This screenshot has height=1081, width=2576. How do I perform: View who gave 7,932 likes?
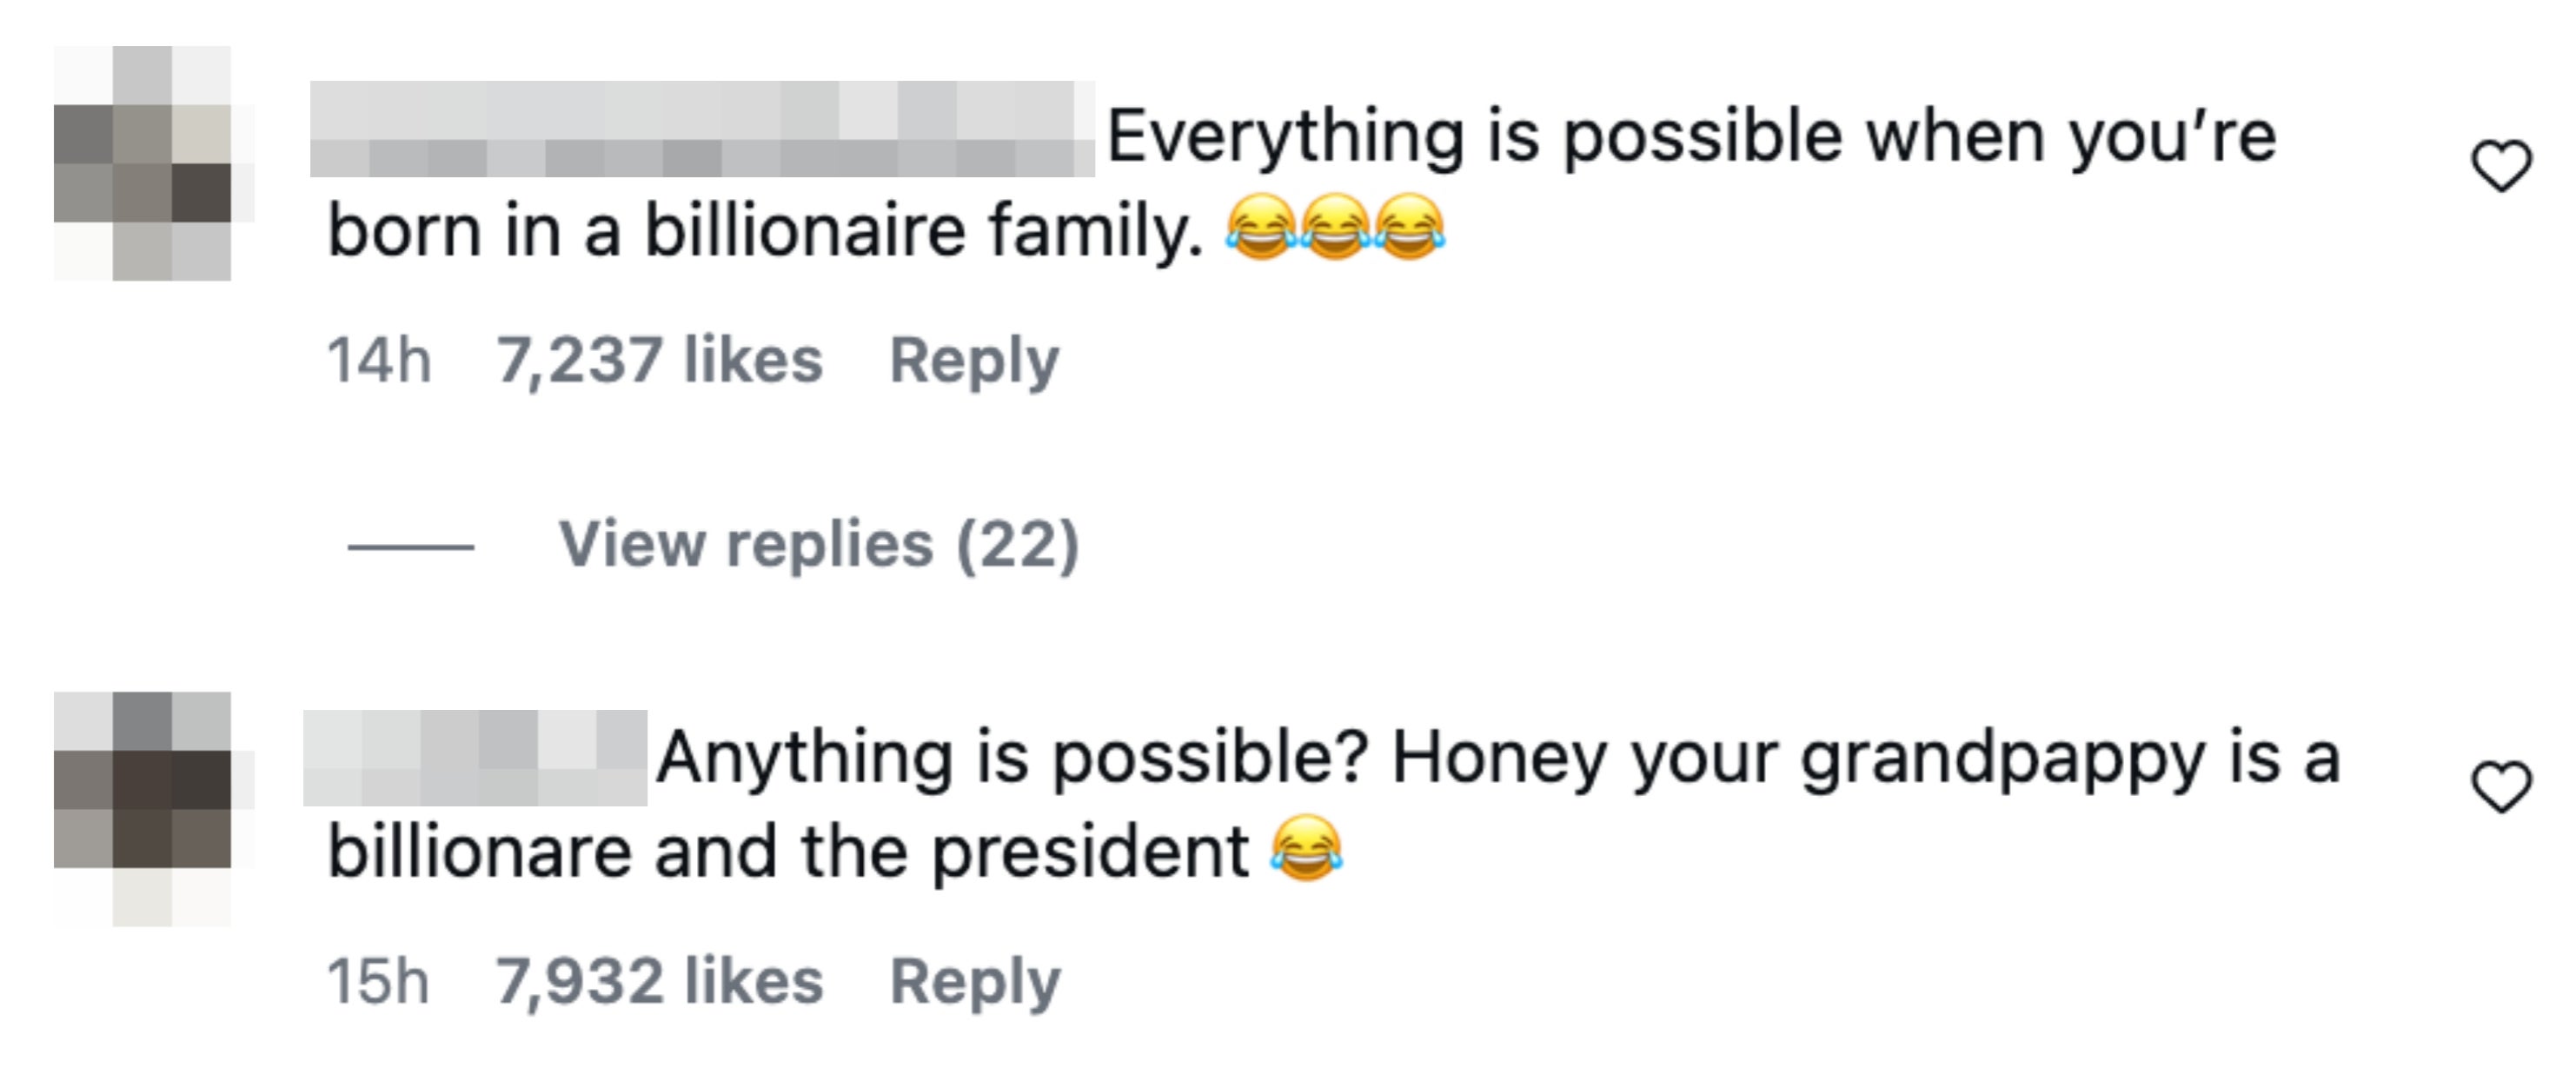click(659, 981)
